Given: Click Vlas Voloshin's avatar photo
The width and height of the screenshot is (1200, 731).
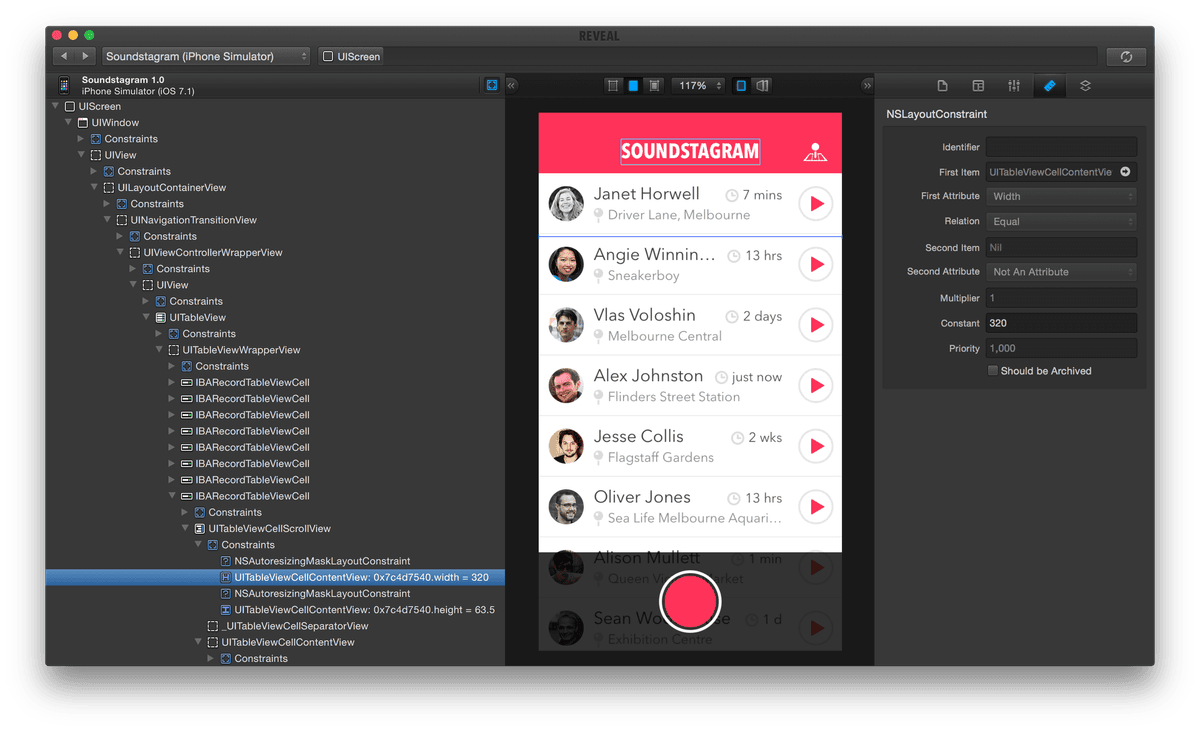Looking at the screenshot, I should 566,325.
